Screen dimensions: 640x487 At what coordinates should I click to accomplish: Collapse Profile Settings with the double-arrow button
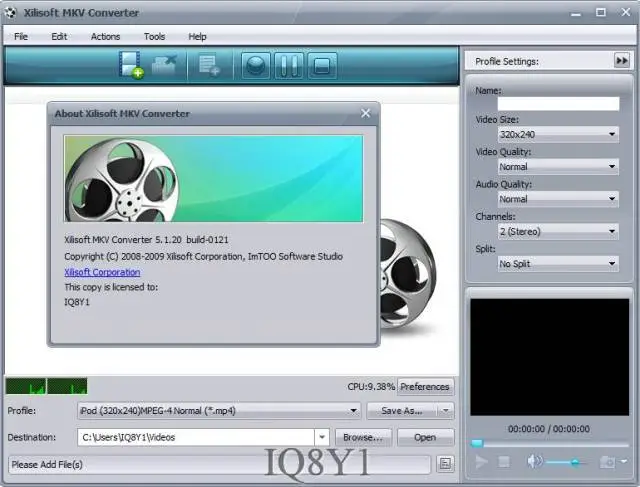[622, 61]
